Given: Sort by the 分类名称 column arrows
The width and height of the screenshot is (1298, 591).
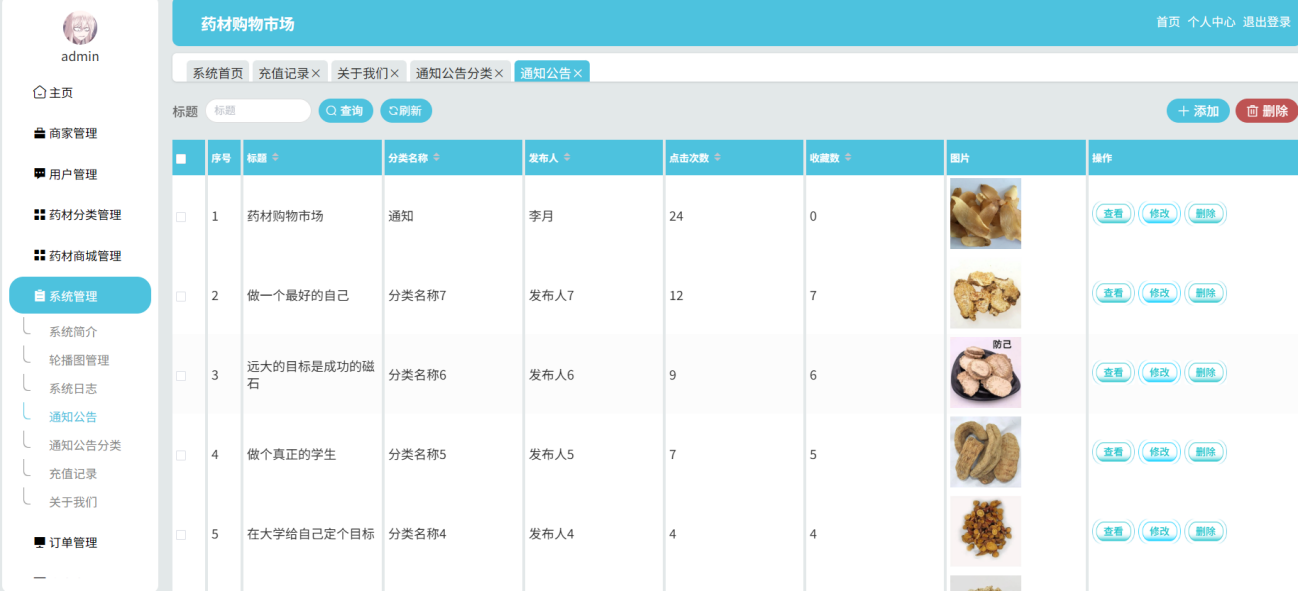Looking at the screenshot, I should pyautogui.click(x=437, y=158).
